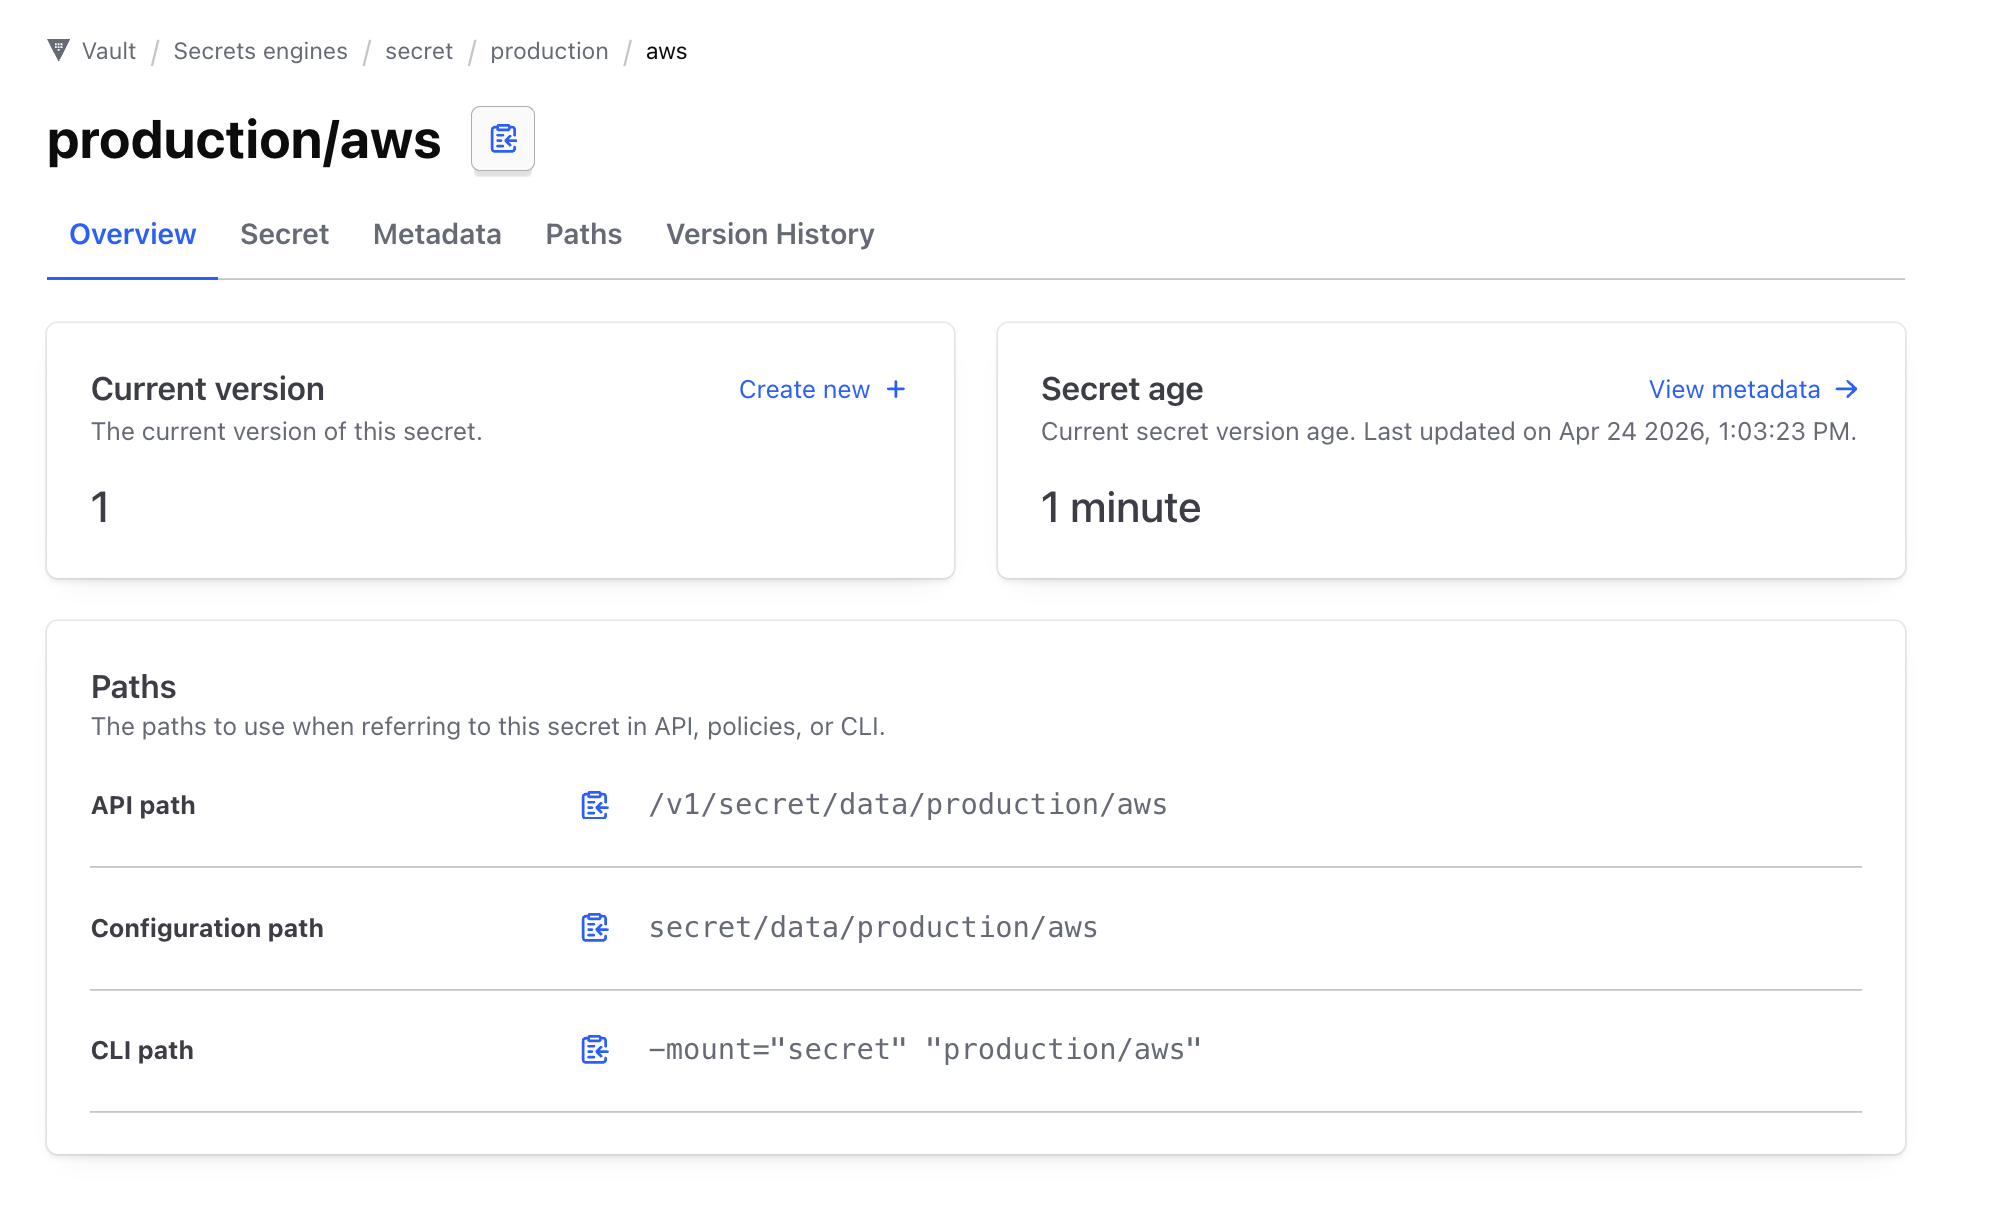Click the arrow icon beside View metadata
The height and width of the screenshot is (1224, 2008).
point(1847,389)
